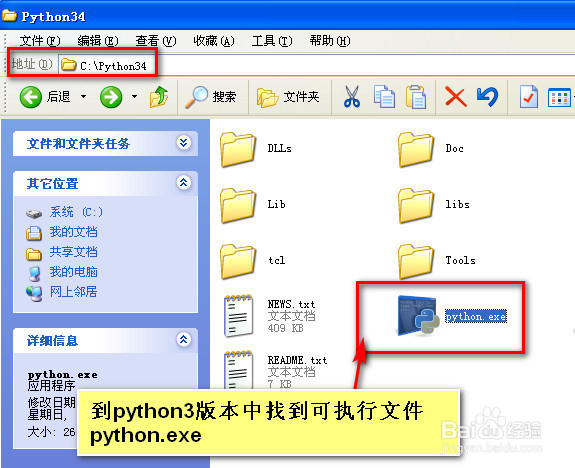575x468 pixels.
Task: Open the 工具(T) menu
Action: (x=272, y=41)
